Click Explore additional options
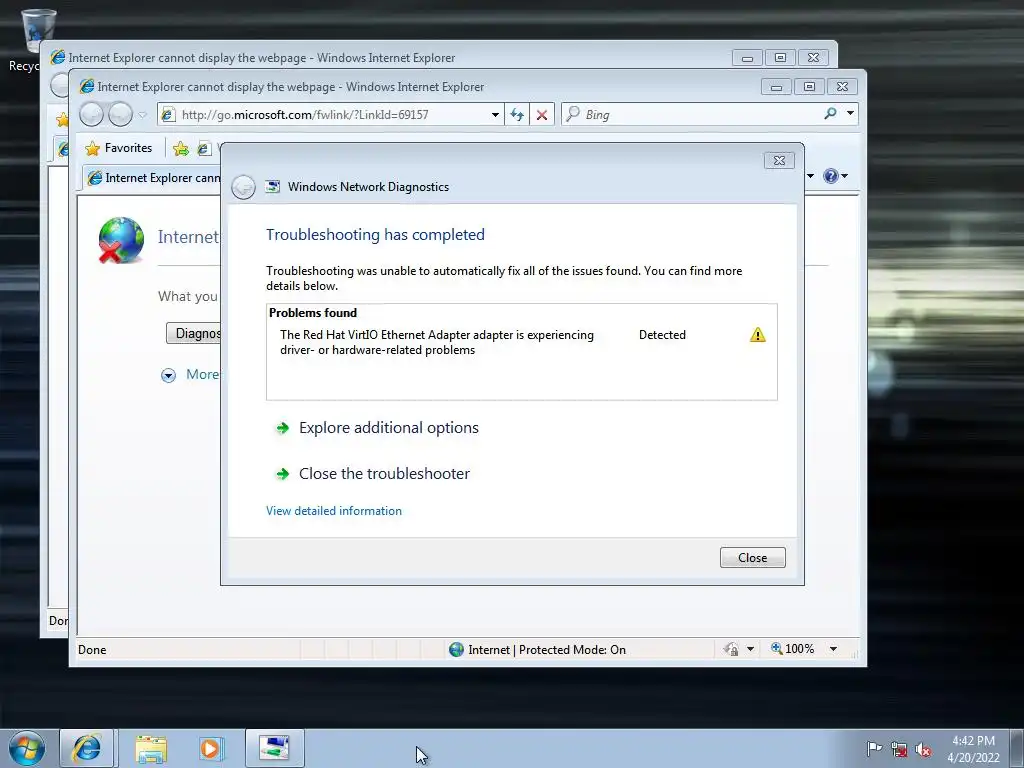 [x=389, y=428]
